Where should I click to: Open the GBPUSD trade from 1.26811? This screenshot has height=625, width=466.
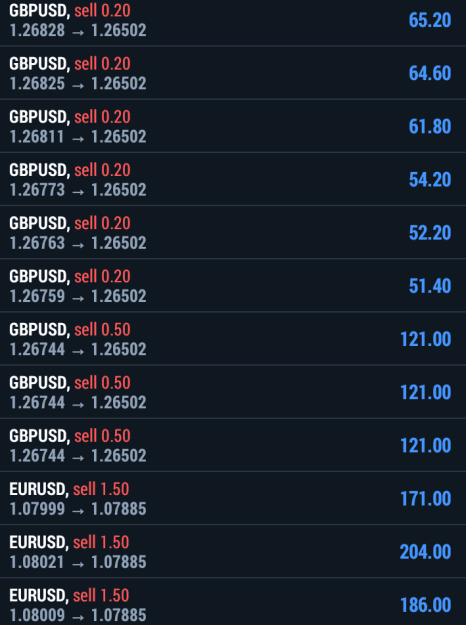coord(233,126)
